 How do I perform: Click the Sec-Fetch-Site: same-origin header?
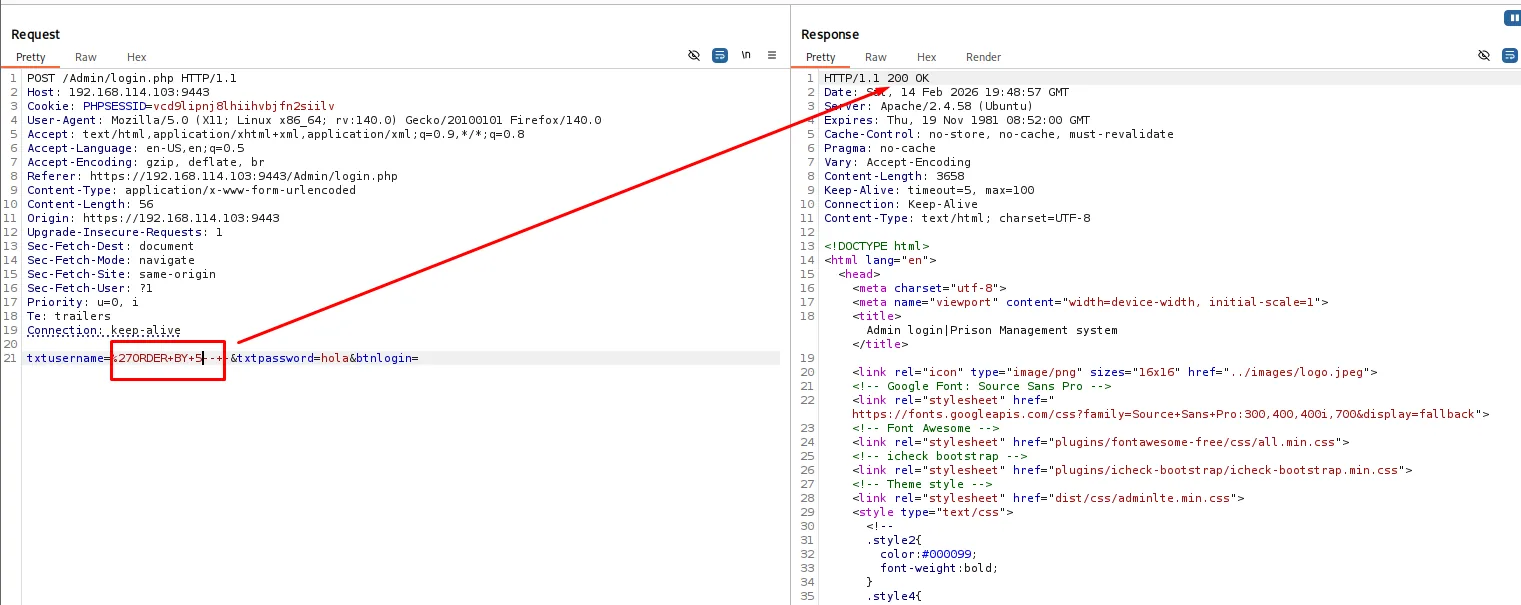[121, 274]
